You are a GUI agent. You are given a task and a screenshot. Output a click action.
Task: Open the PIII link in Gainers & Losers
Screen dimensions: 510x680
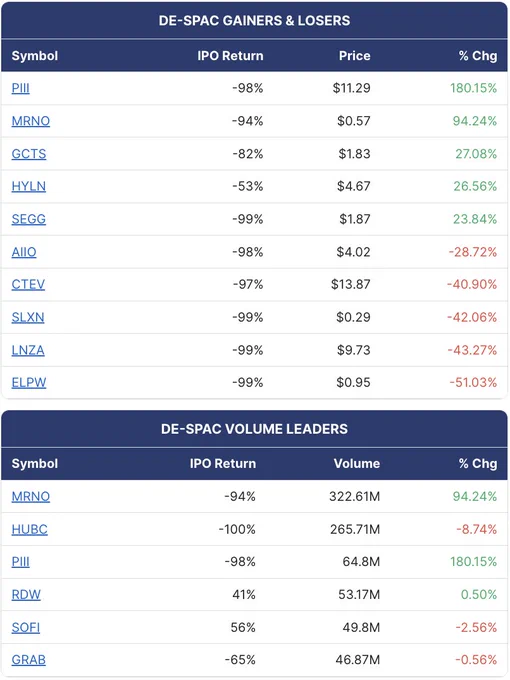tap(20, 88)
